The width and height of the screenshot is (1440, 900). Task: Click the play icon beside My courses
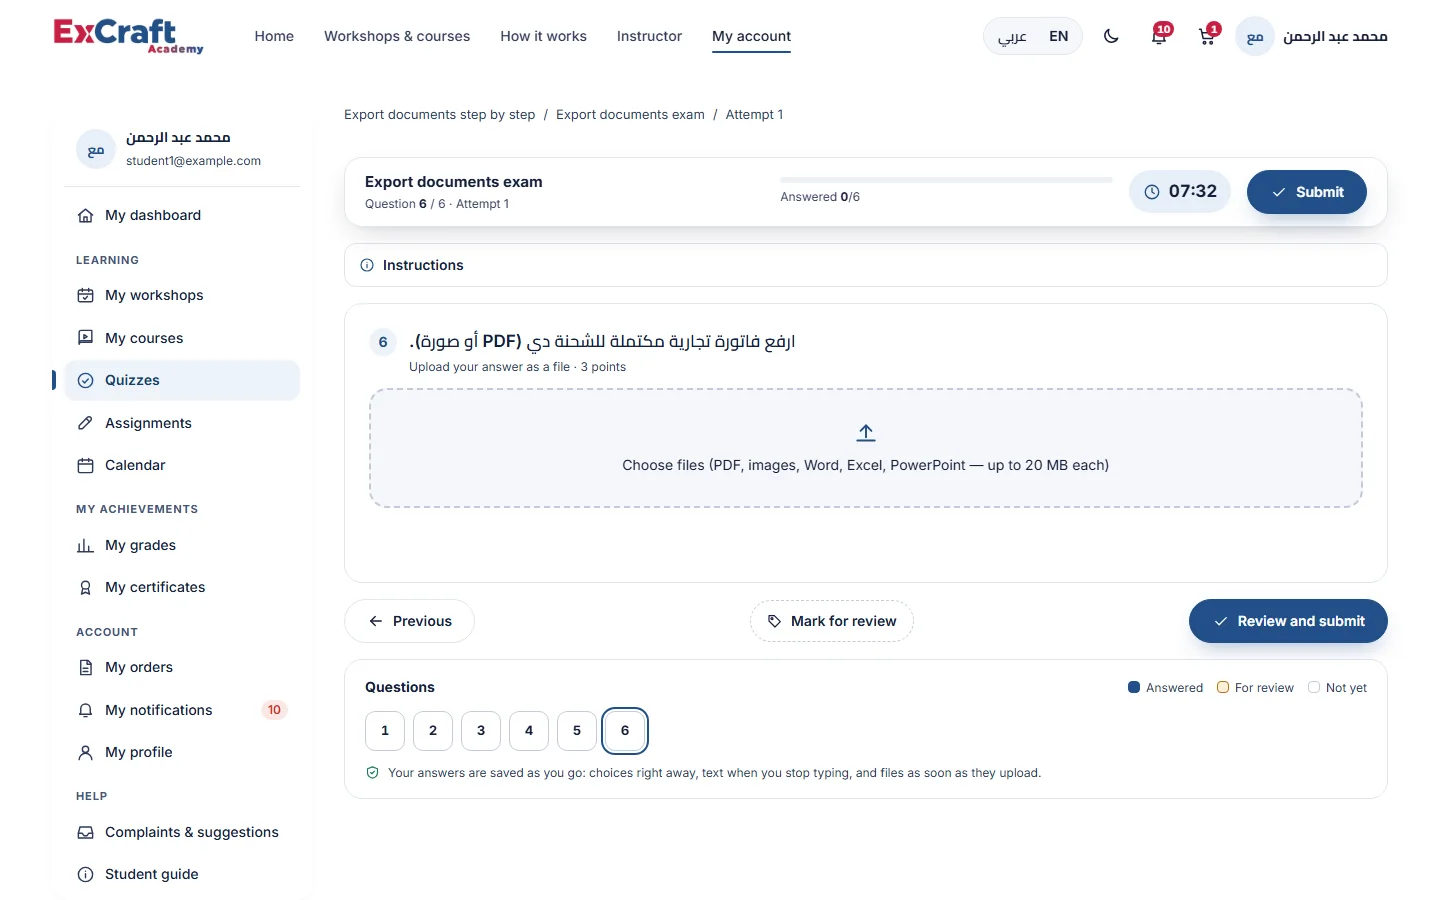pyautogui.click(x=86, y=338)
